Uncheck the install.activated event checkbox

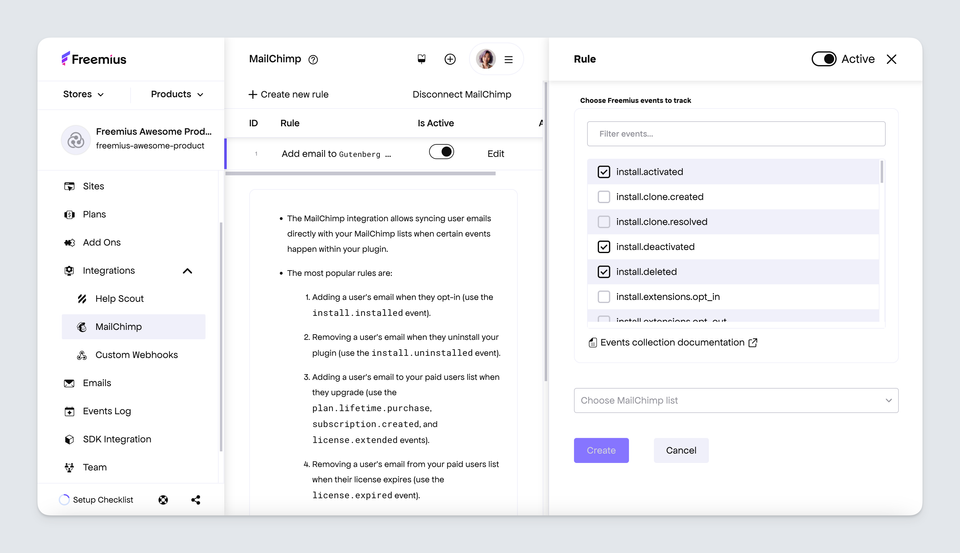tap(604, 172)
